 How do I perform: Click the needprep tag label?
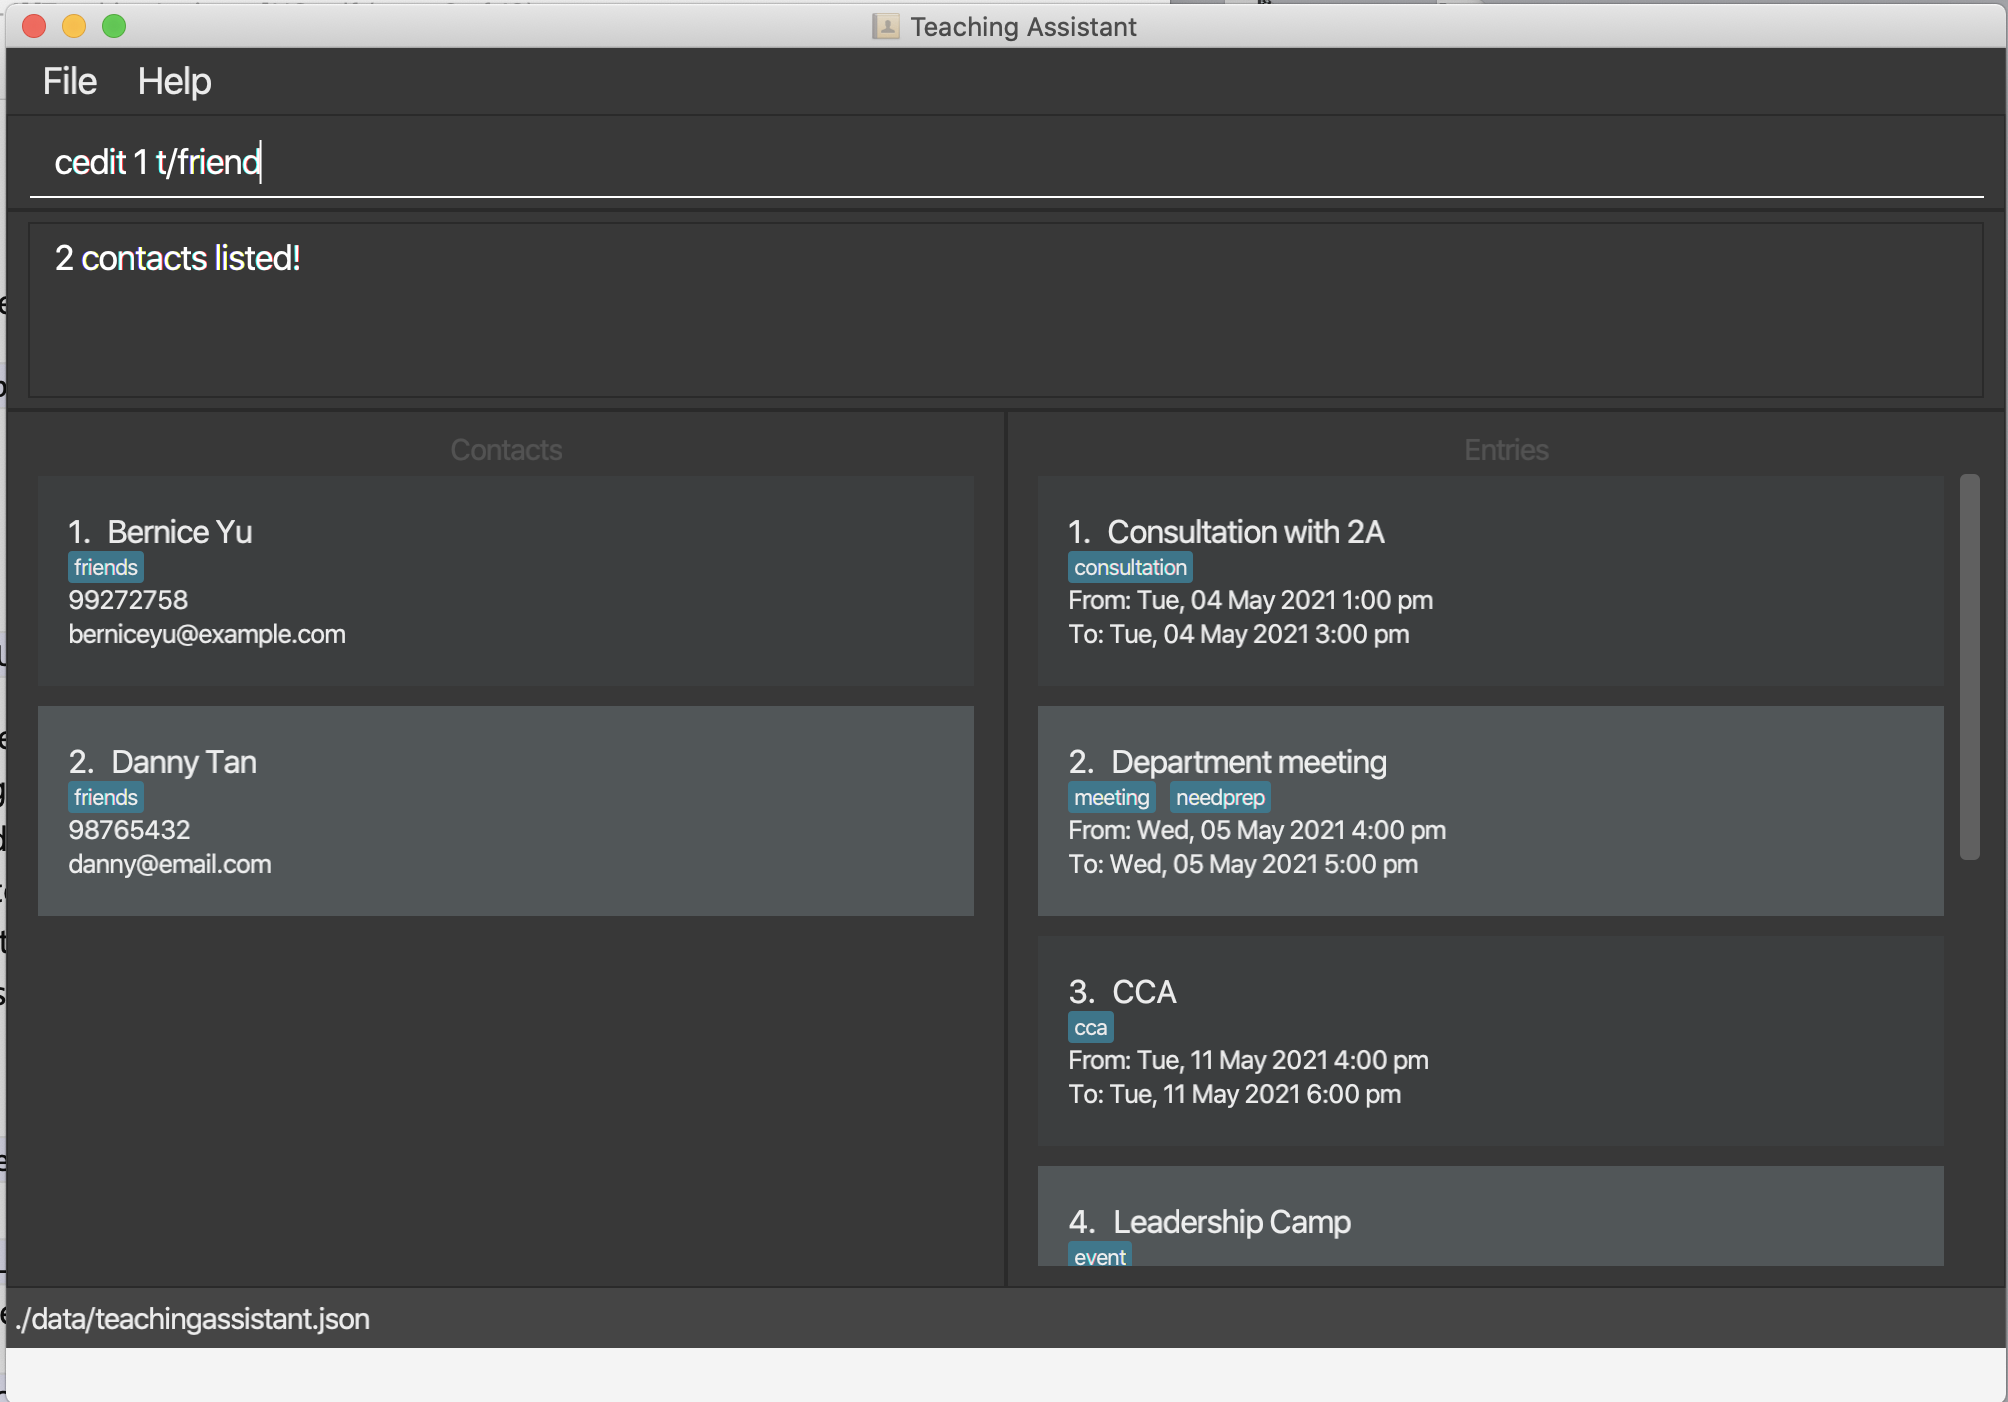point(1219,797)
